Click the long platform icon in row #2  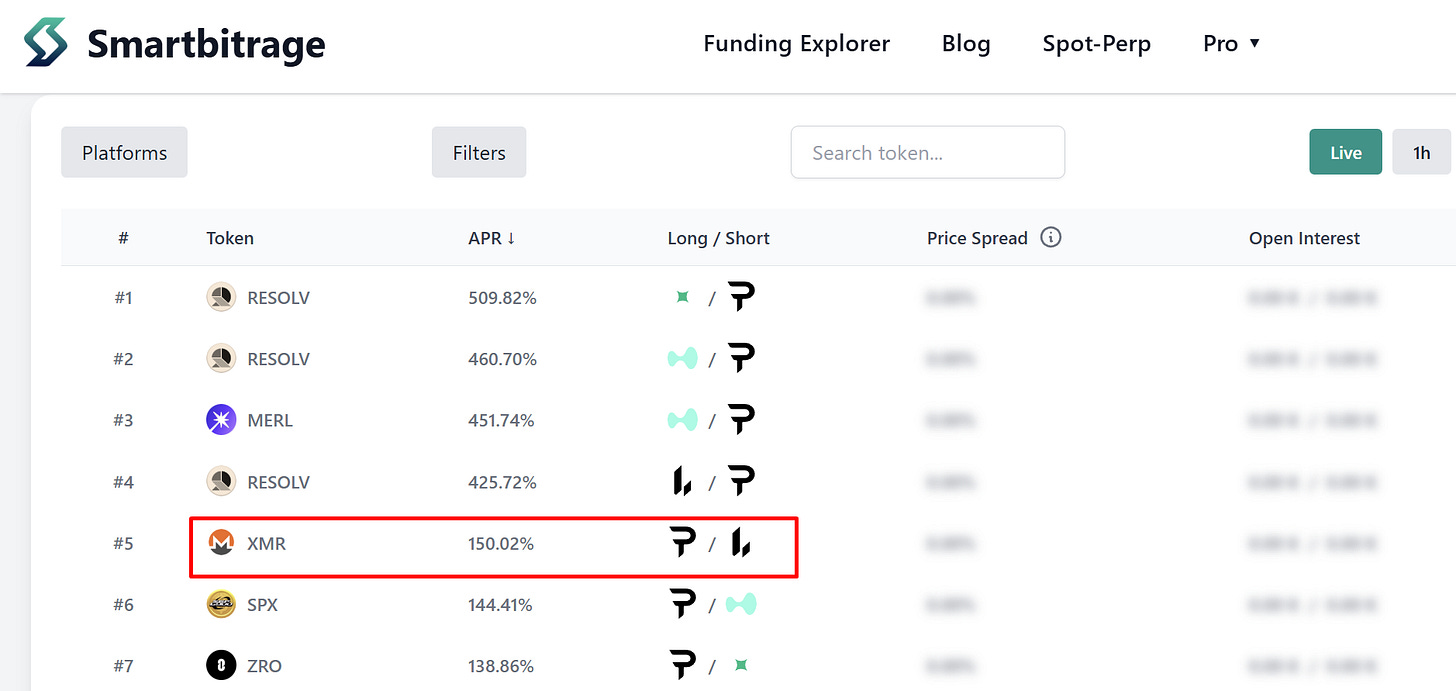682,358
